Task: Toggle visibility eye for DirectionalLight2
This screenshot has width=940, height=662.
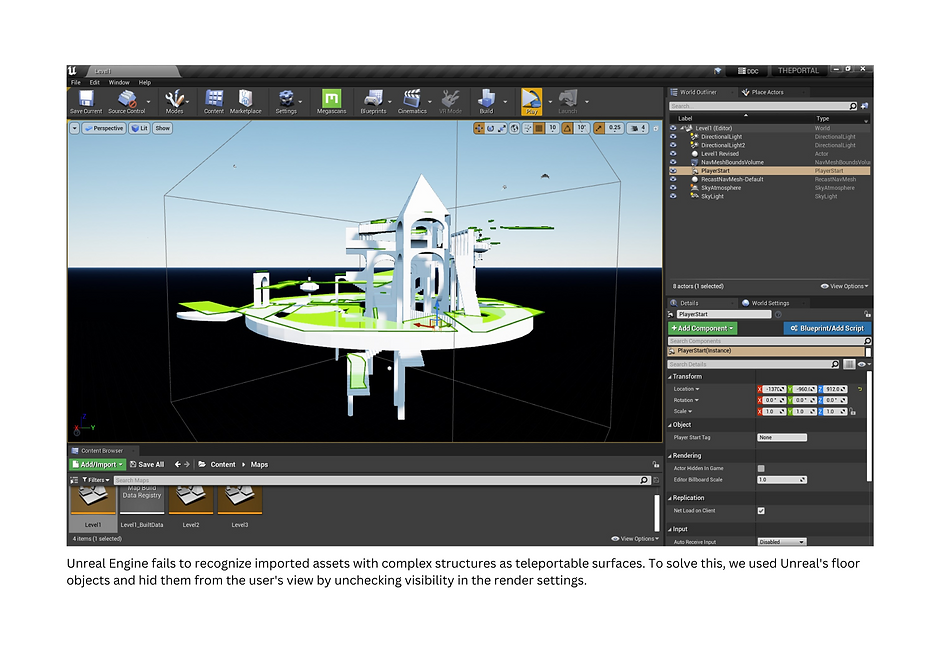Action: [x=673, y=145]
